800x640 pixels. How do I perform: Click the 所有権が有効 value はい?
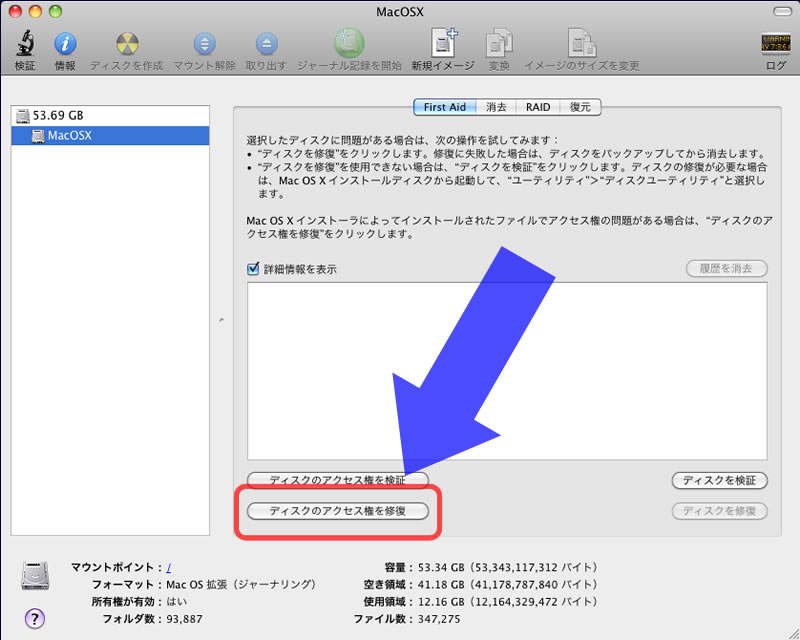coord(177,602)
